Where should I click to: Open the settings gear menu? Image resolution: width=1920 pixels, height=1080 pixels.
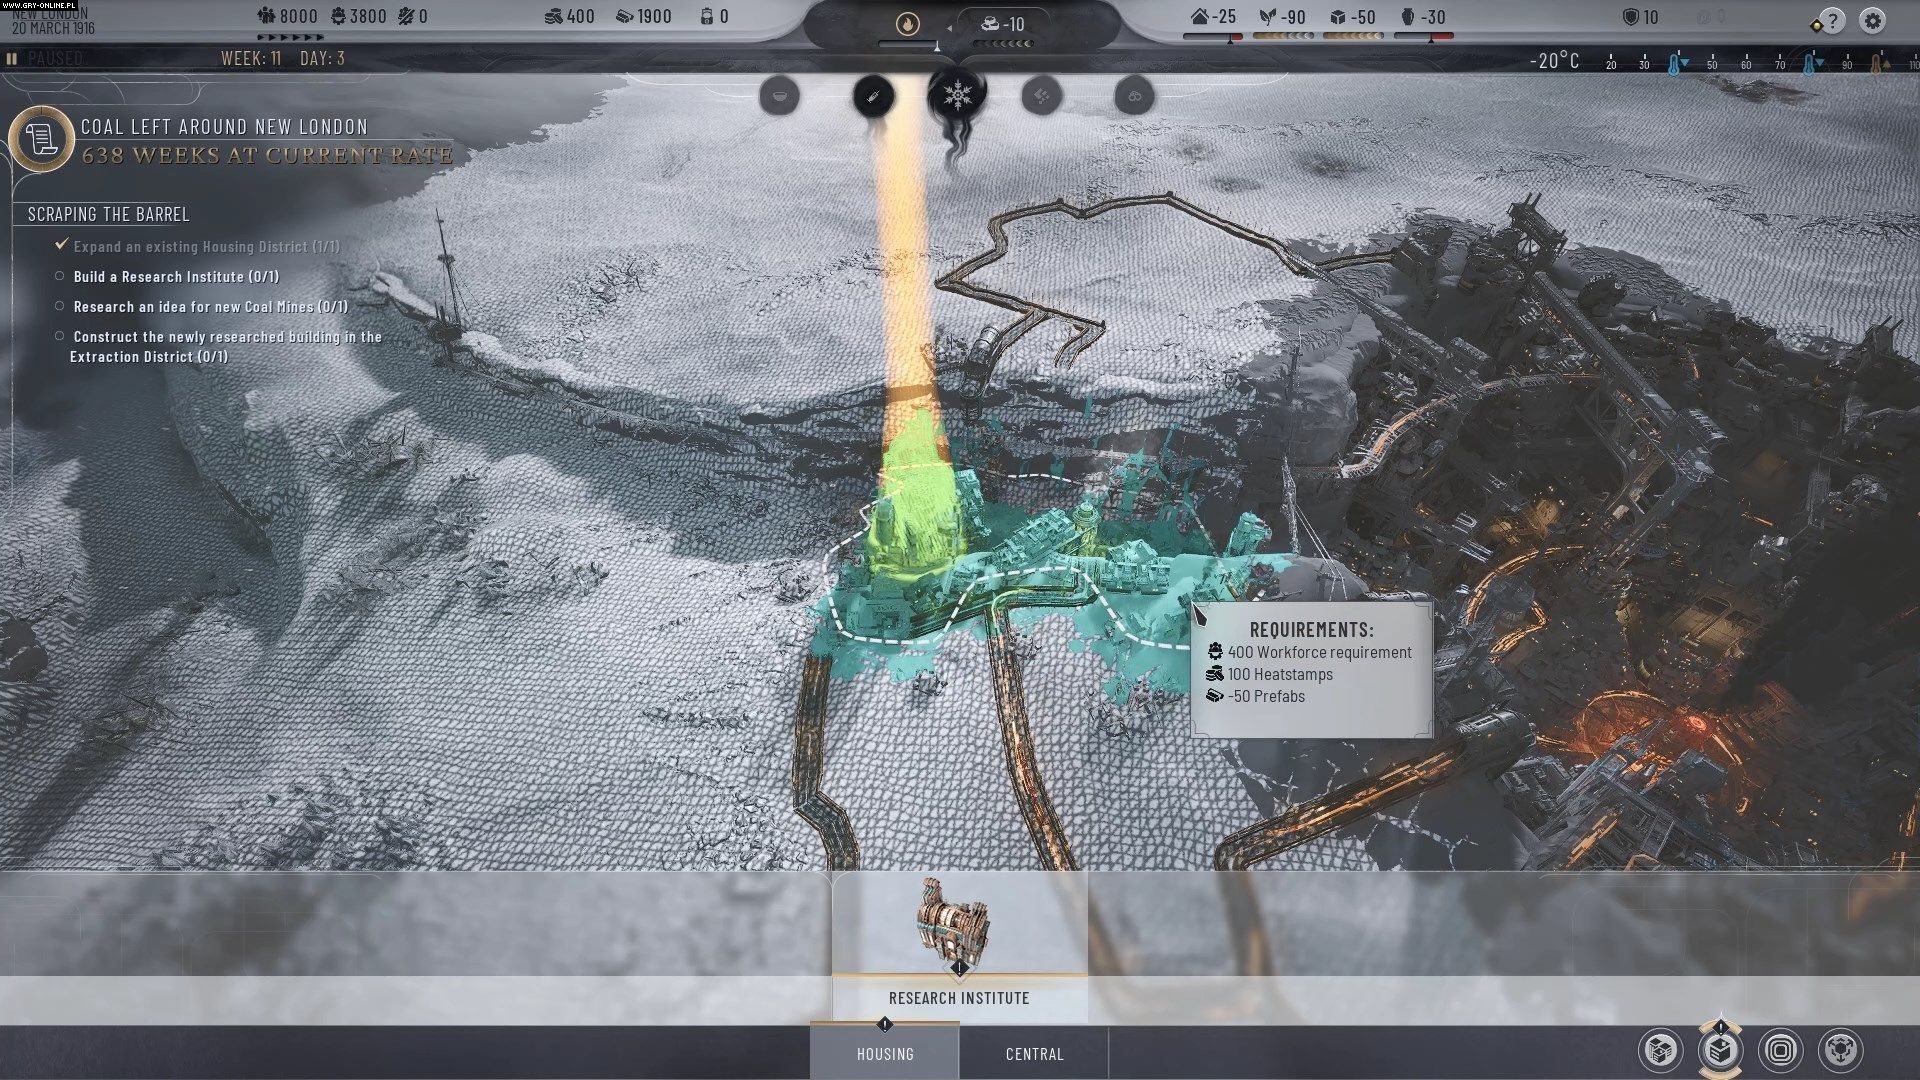[1872, 21]
